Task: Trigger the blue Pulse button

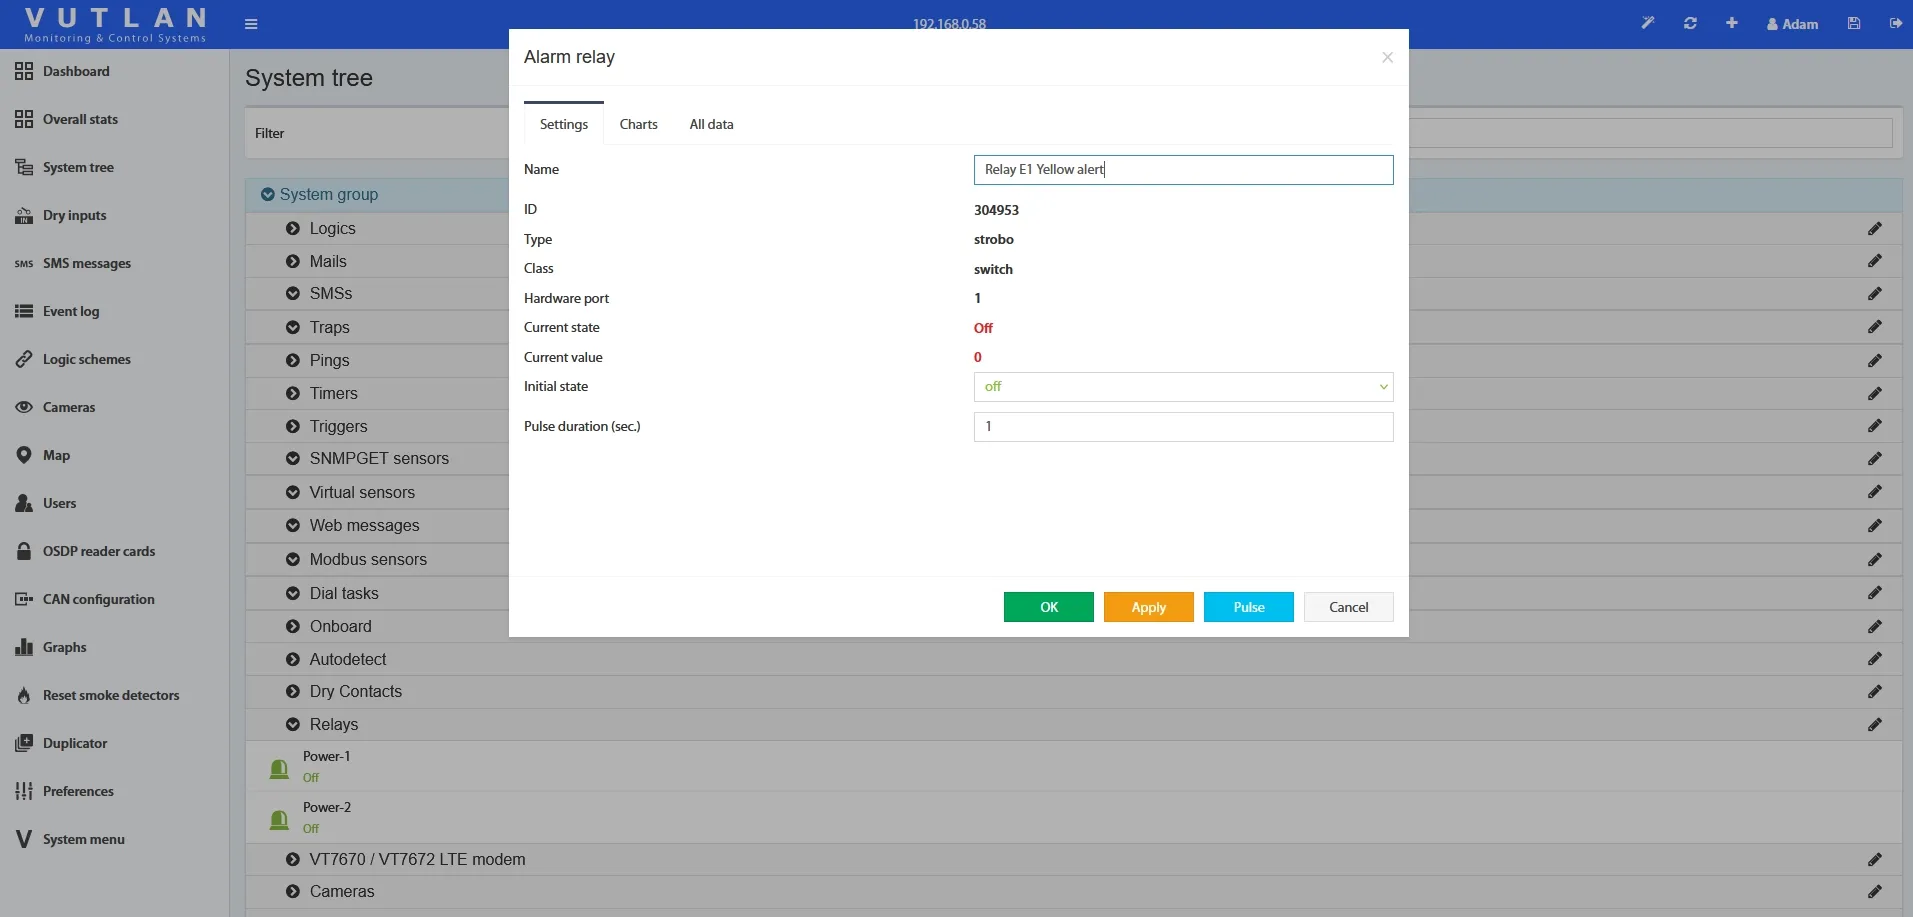Action: click(x=1248, y=607)
